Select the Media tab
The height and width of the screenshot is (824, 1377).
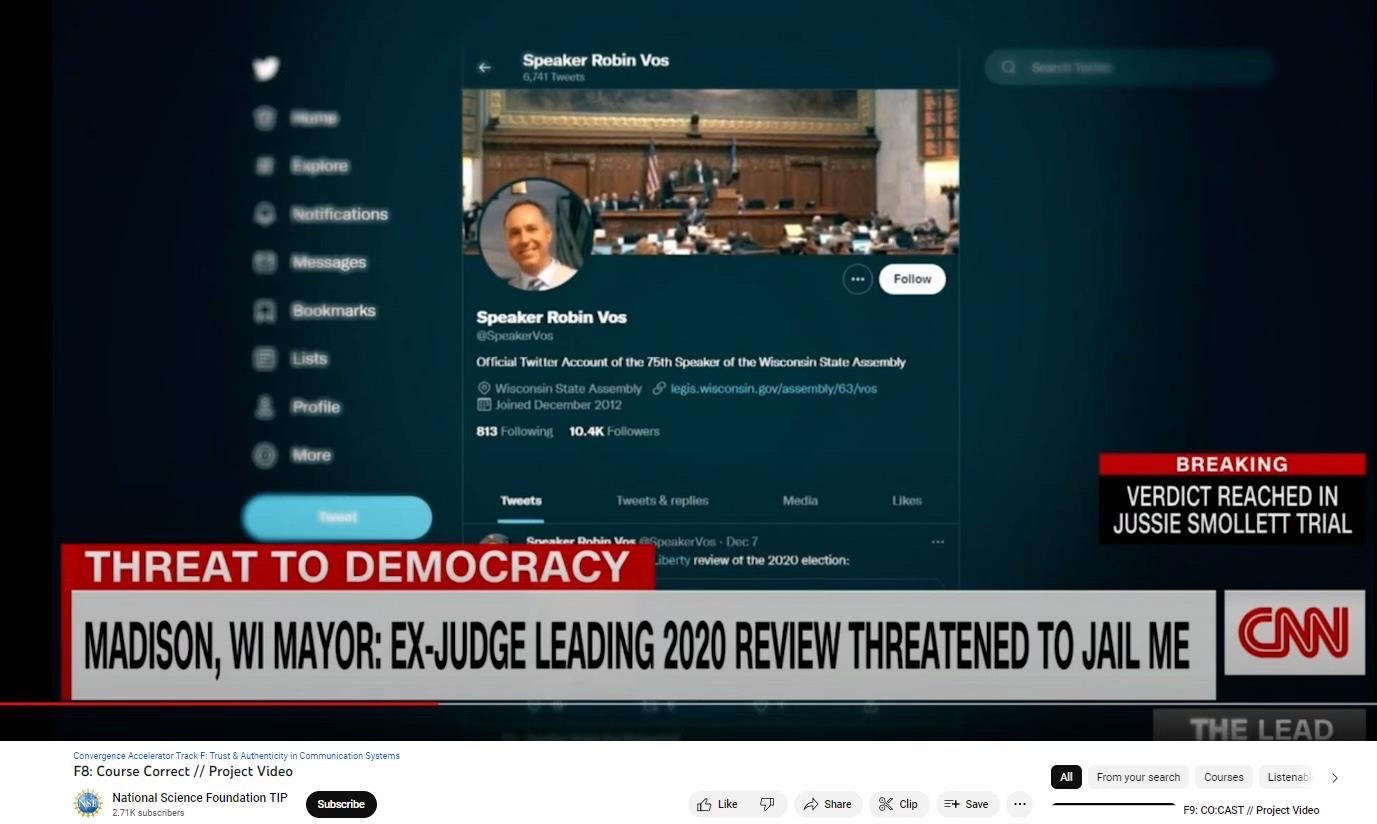[800, 501]
